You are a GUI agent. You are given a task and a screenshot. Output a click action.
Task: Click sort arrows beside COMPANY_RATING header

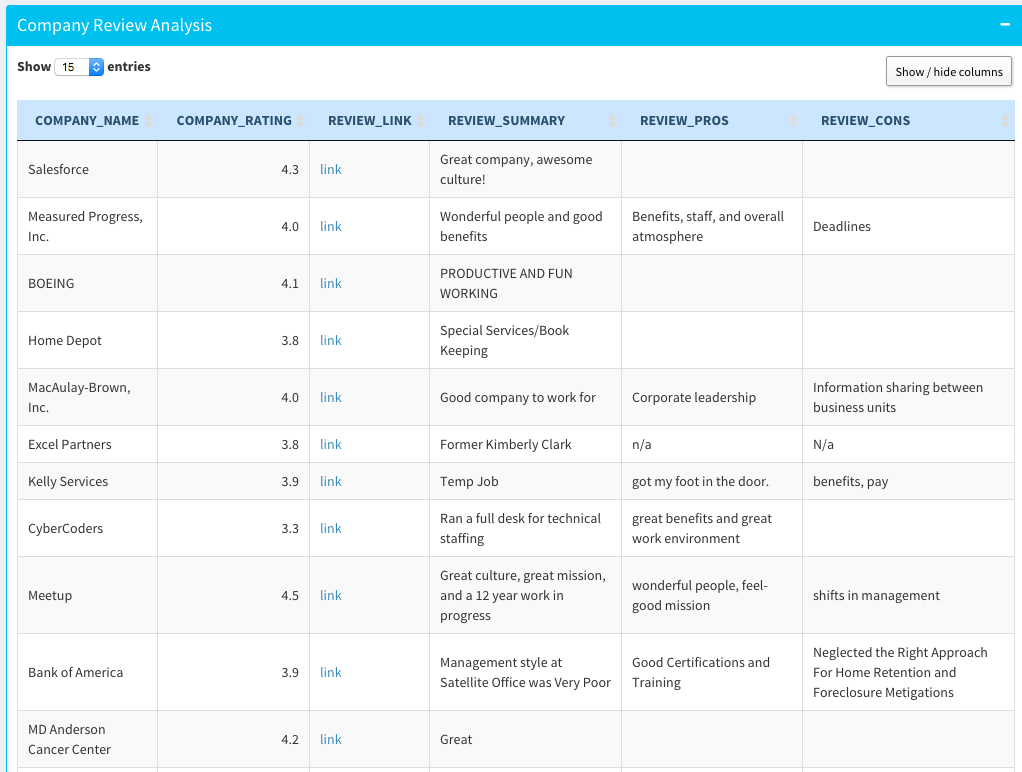pos(300,121)
